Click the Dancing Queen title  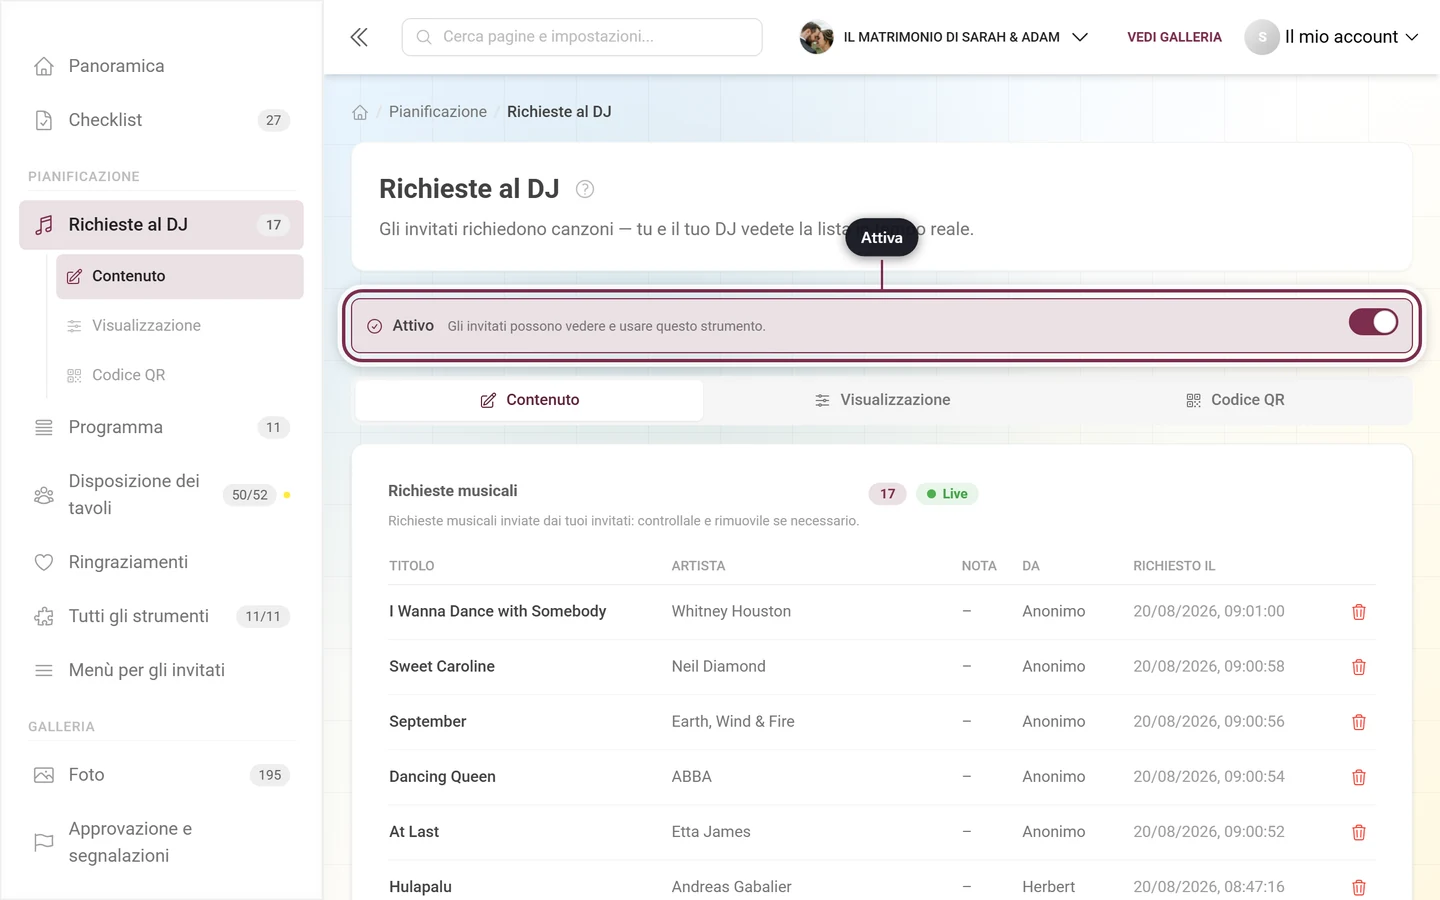[x=443, y=777]
